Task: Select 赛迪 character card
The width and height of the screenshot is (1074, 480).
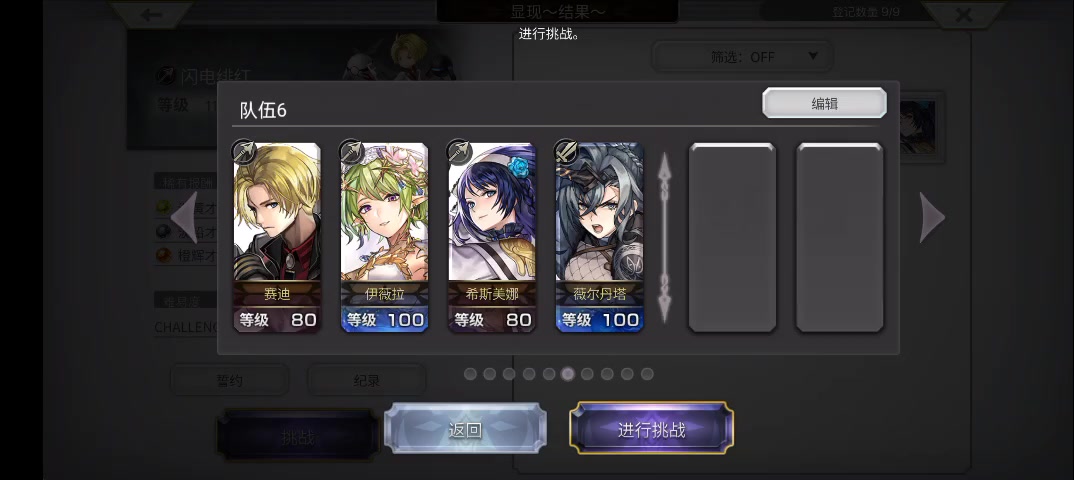Action: (277, 237)
